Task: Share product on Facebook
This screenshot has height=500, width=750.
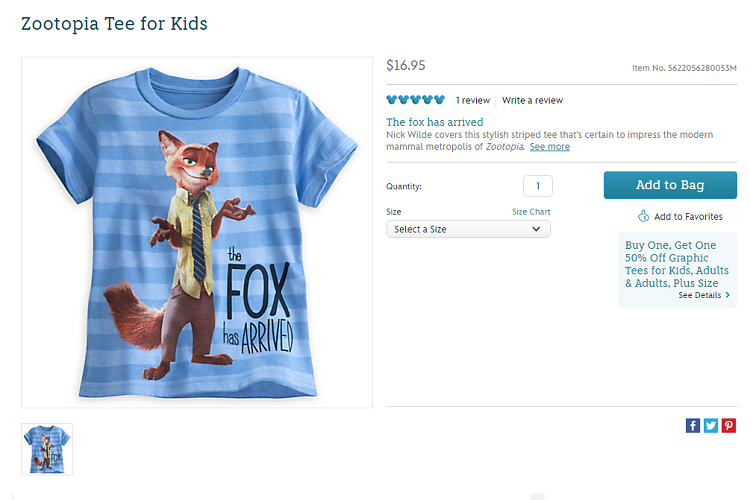Action: tap(693, 425)
